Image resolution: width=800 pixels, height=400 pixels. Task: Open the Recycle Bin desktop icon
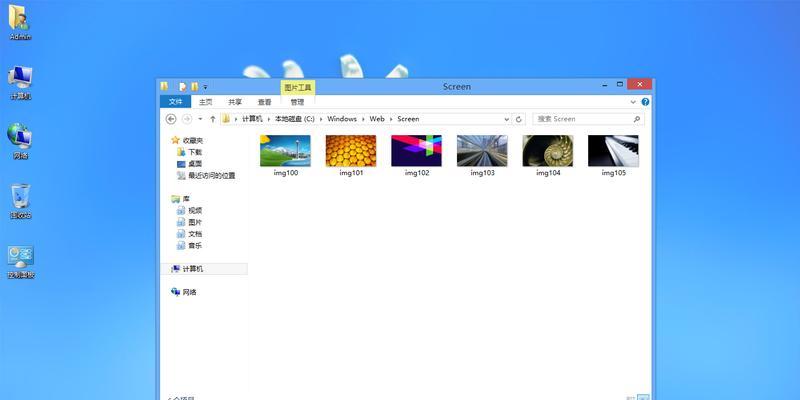(x=20, y=201)
